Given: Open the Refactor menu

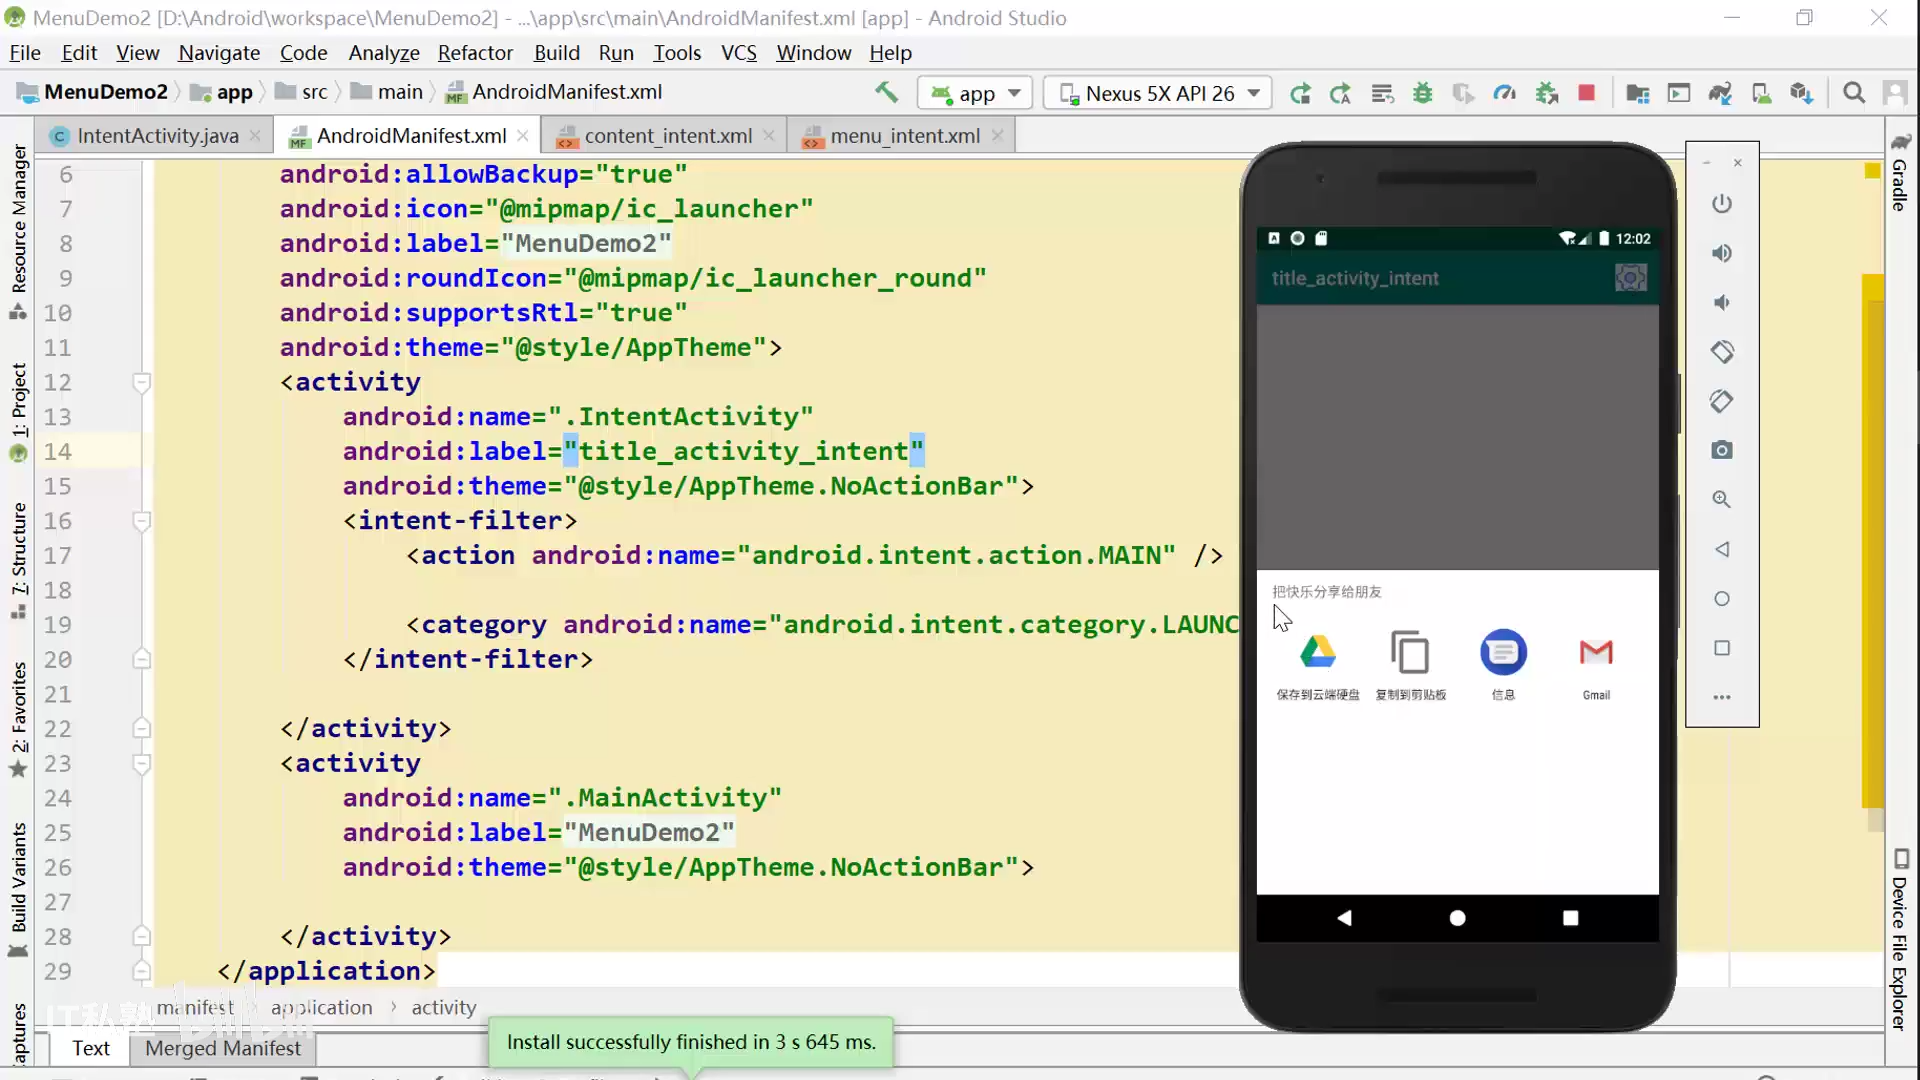Looking at the screenshot, I should coord(475,53).
